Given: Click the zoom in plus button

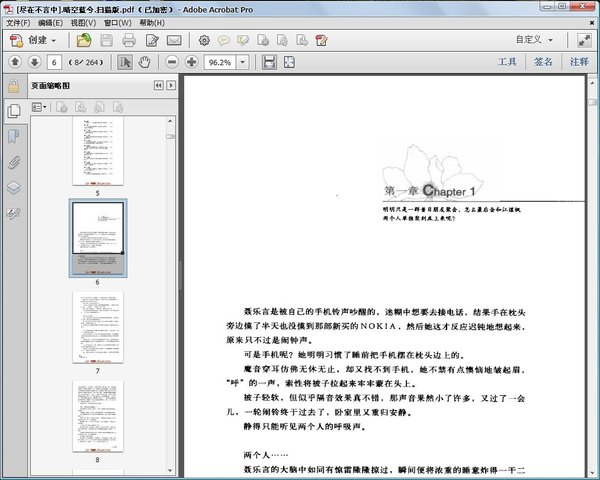Looking at the screenshot, I should pos(191,62).
